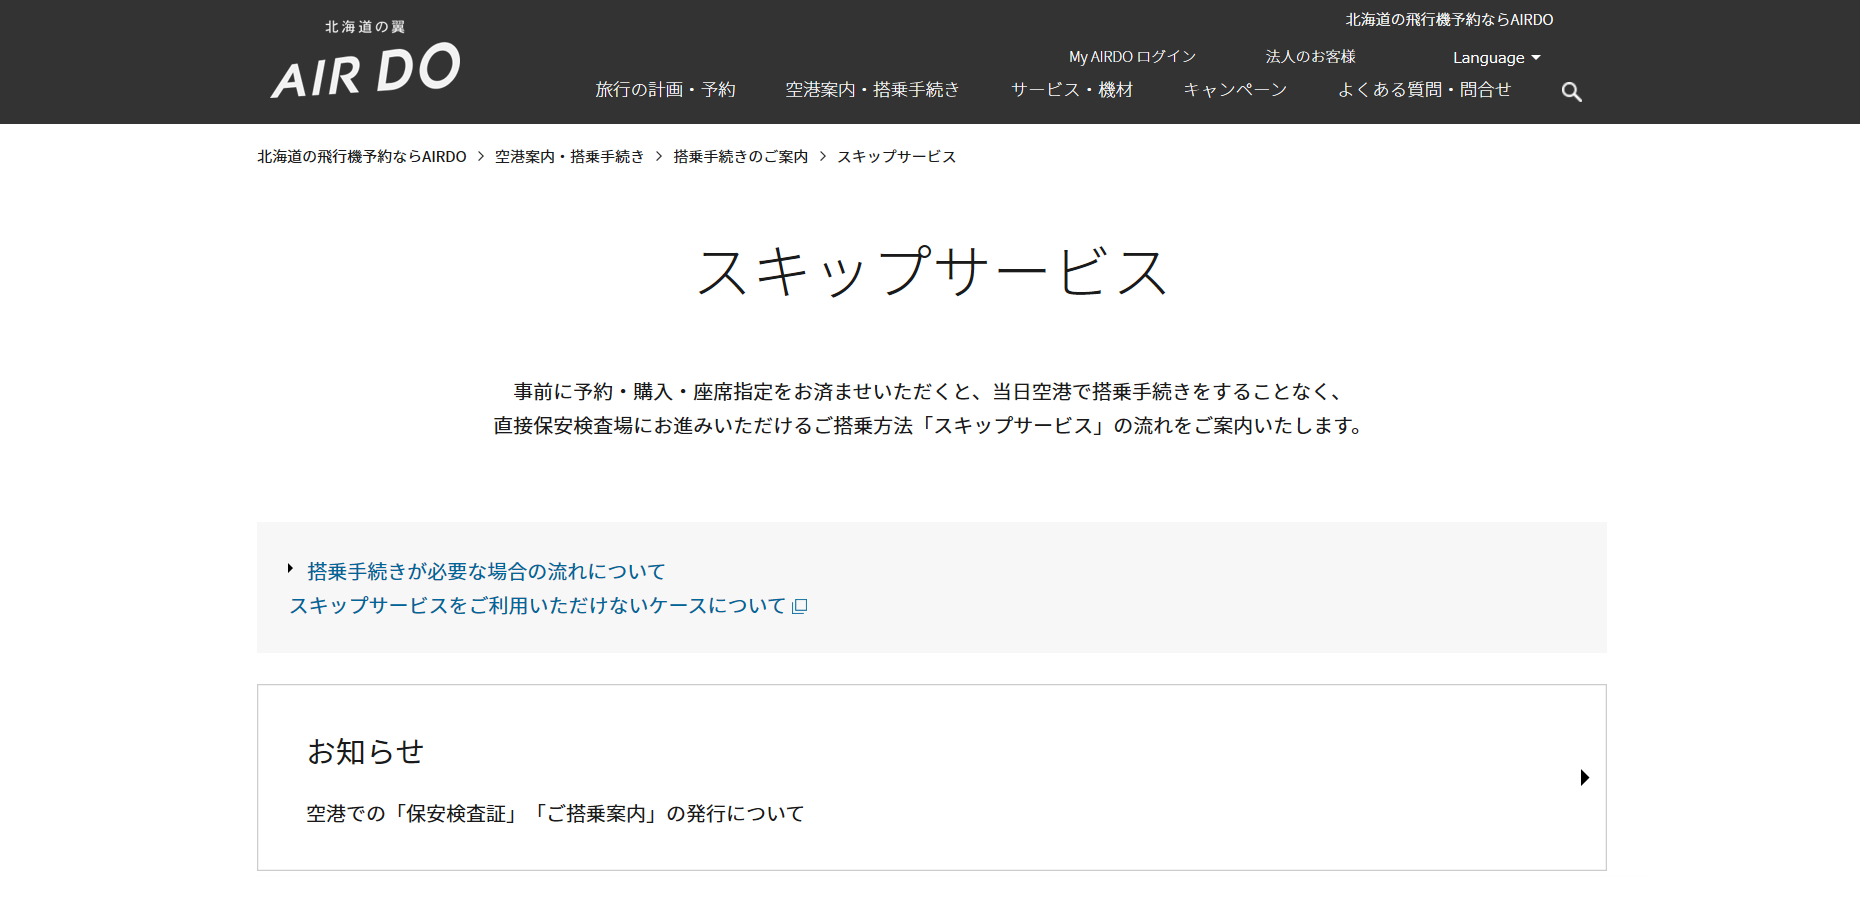Open the search magnifier icon

tap(1571, 92)
